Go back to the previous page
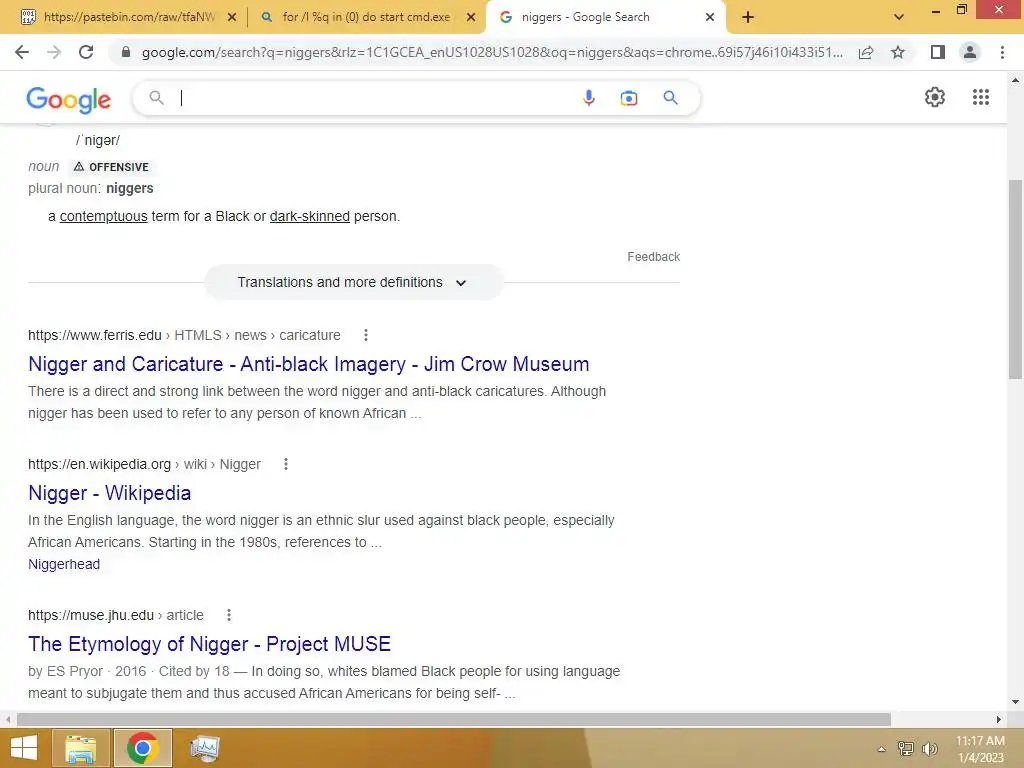This screenshot has width=1024, height=768. [x=22, y=52]
